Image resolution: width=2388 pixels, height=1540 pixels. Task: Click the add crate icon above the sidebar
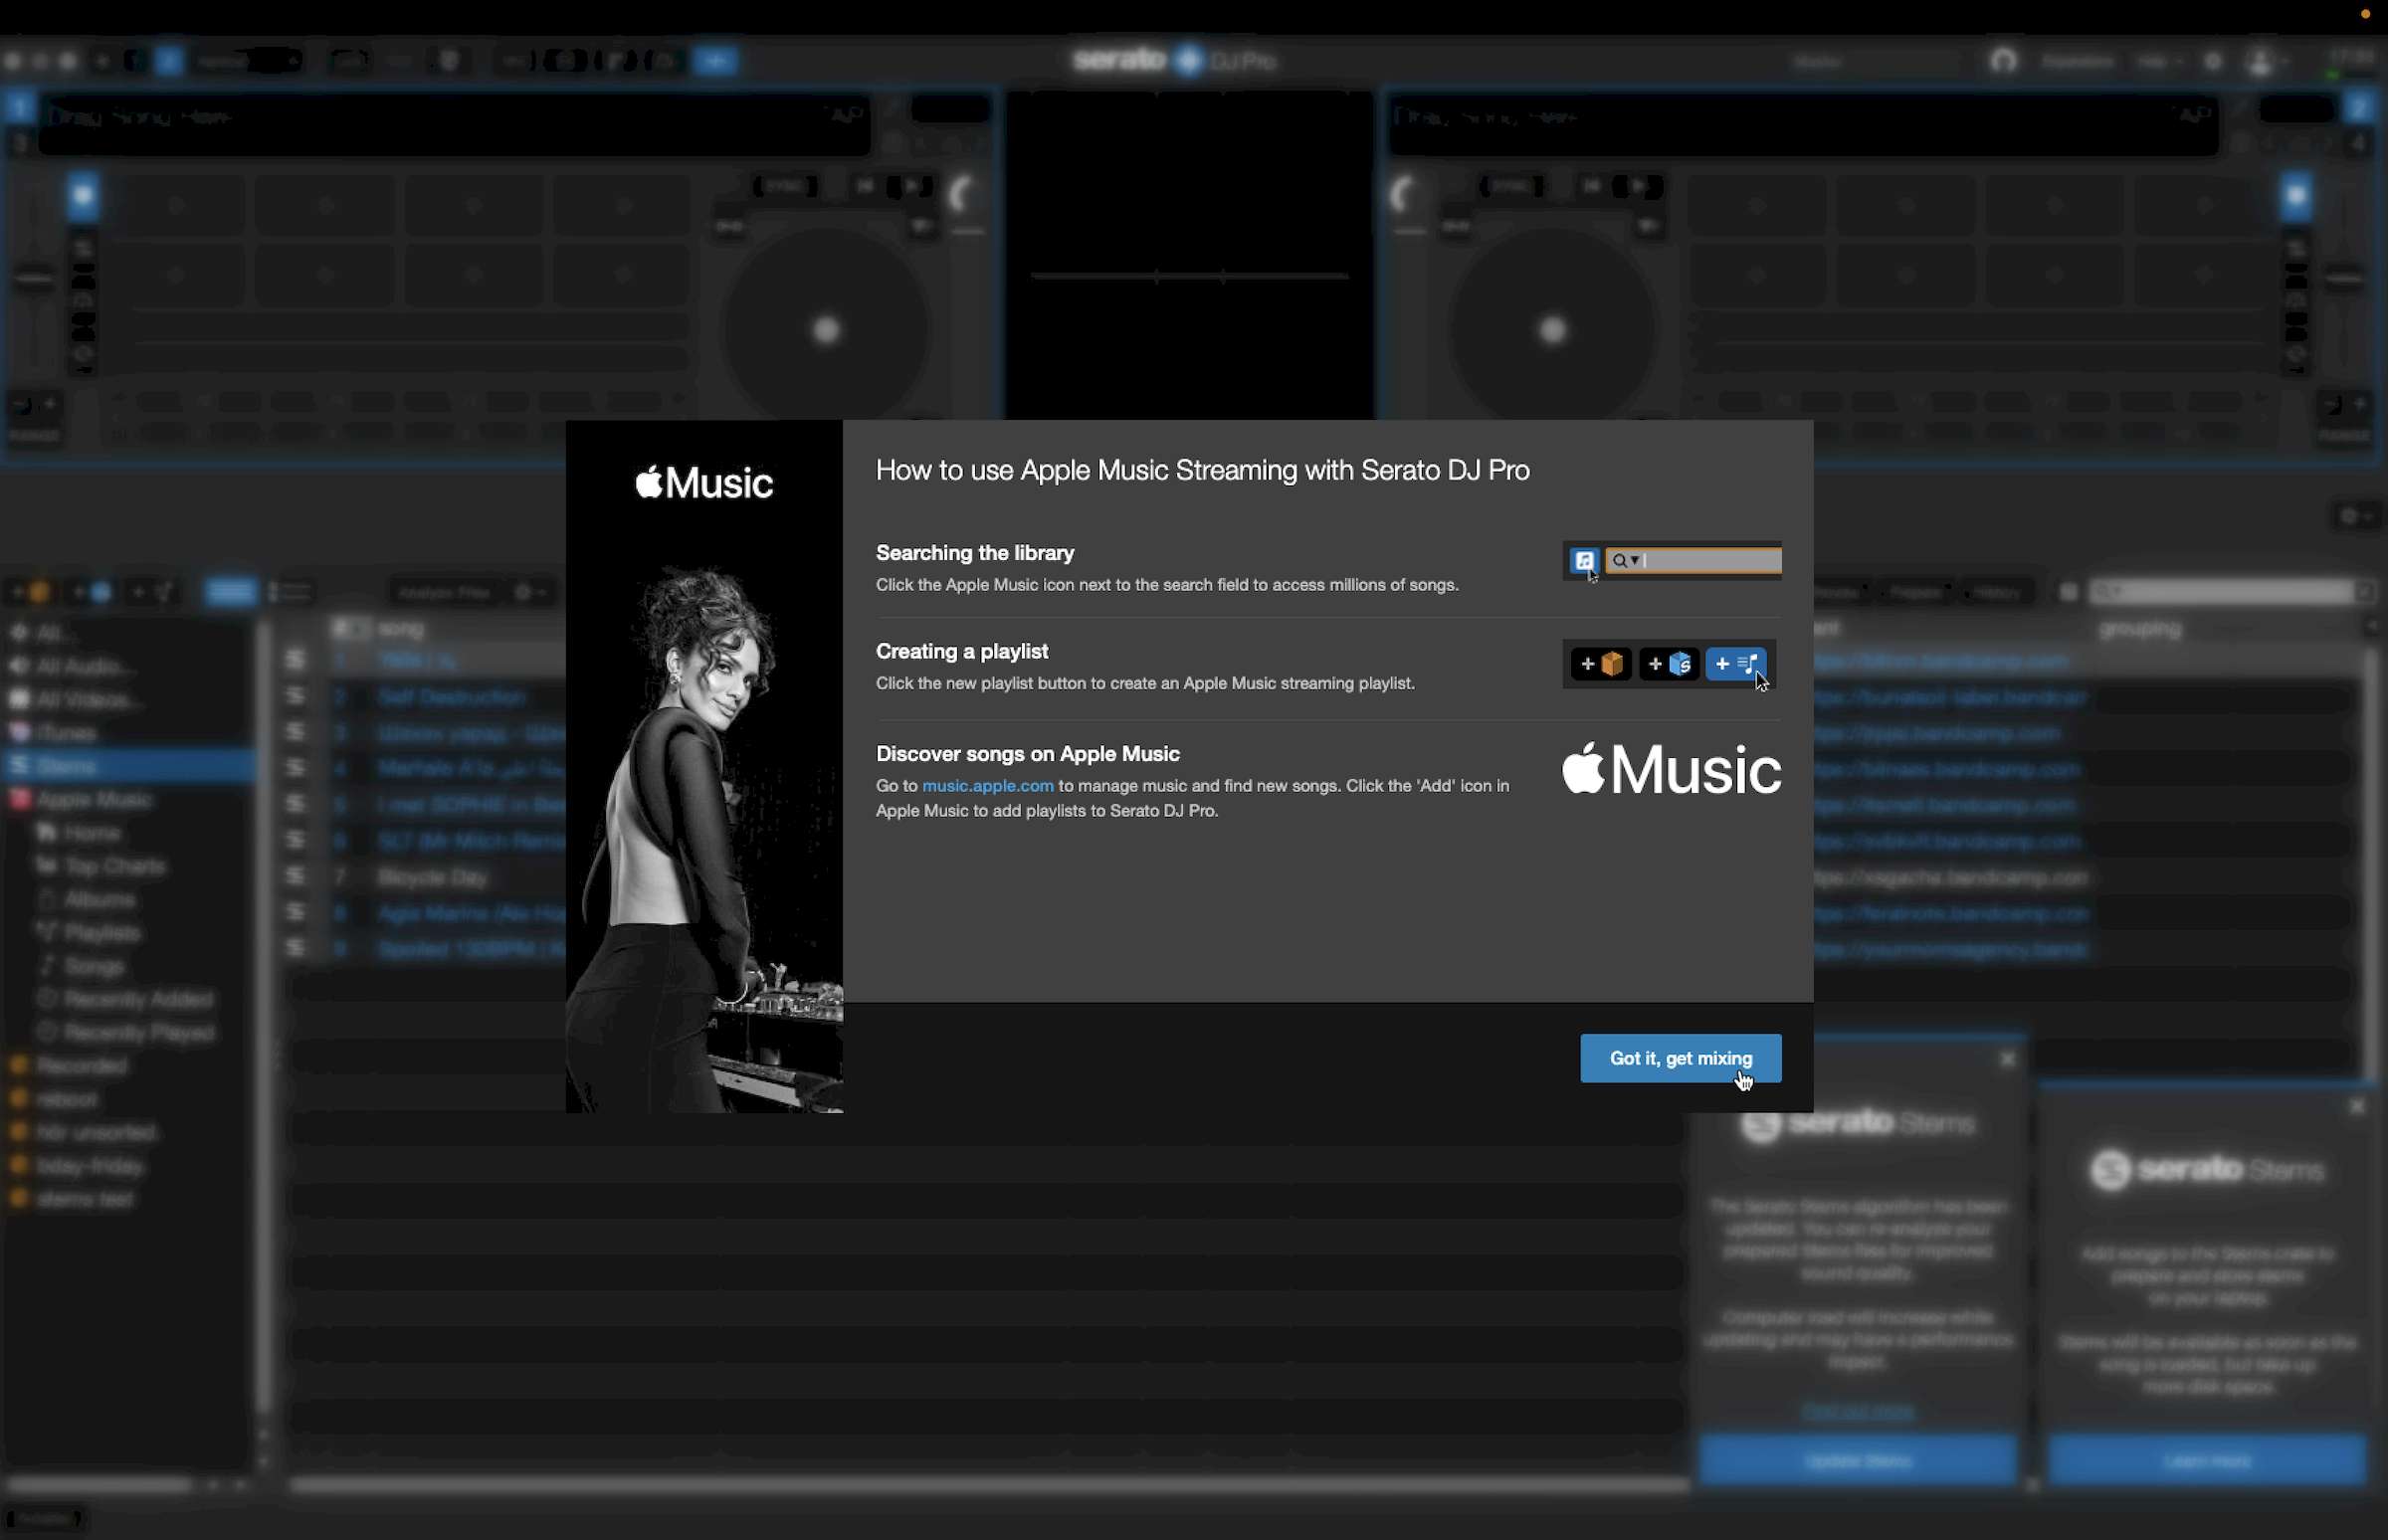click(x=30, y=592)
